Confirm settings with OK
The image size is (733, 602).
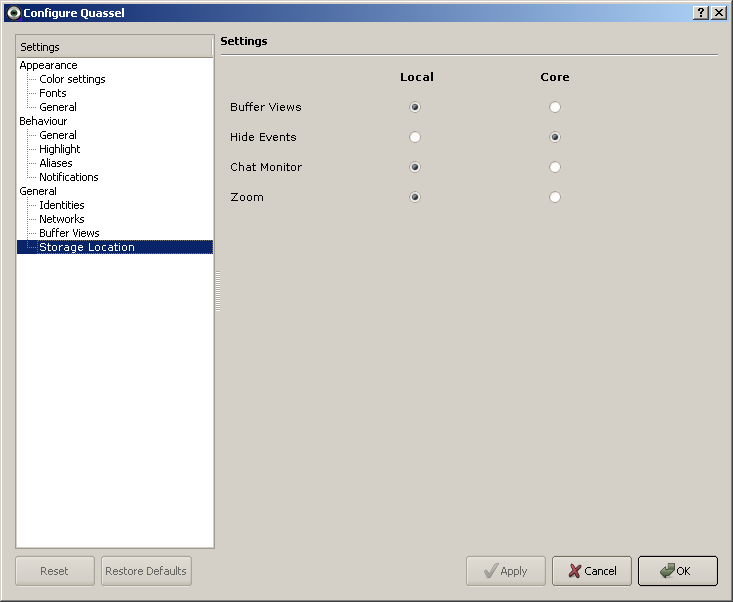678,571
